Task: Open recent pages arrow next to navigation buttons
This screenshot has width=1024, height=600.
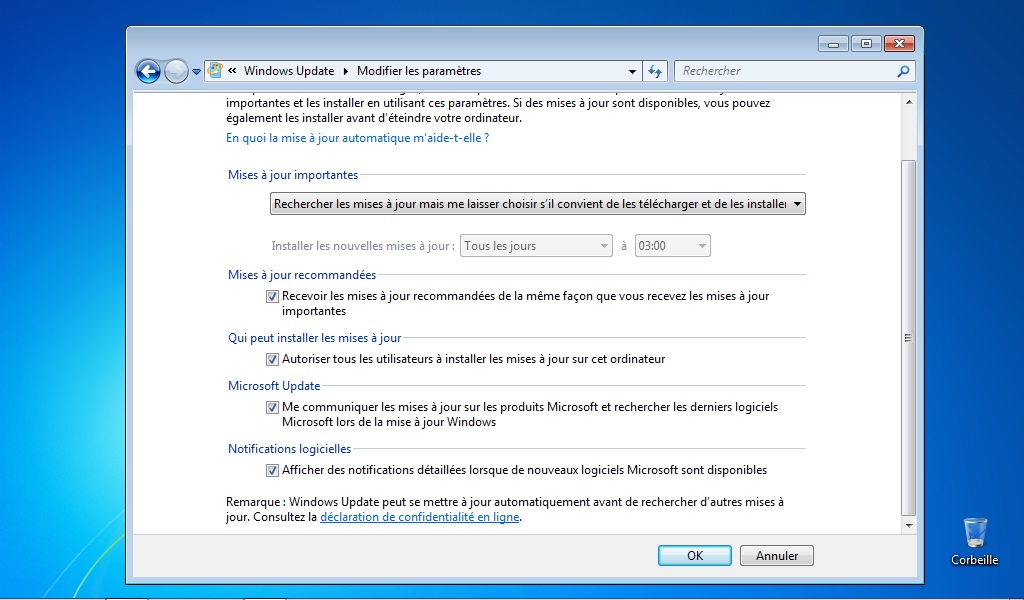Action: pyautogui.click(x=196, y=72)
